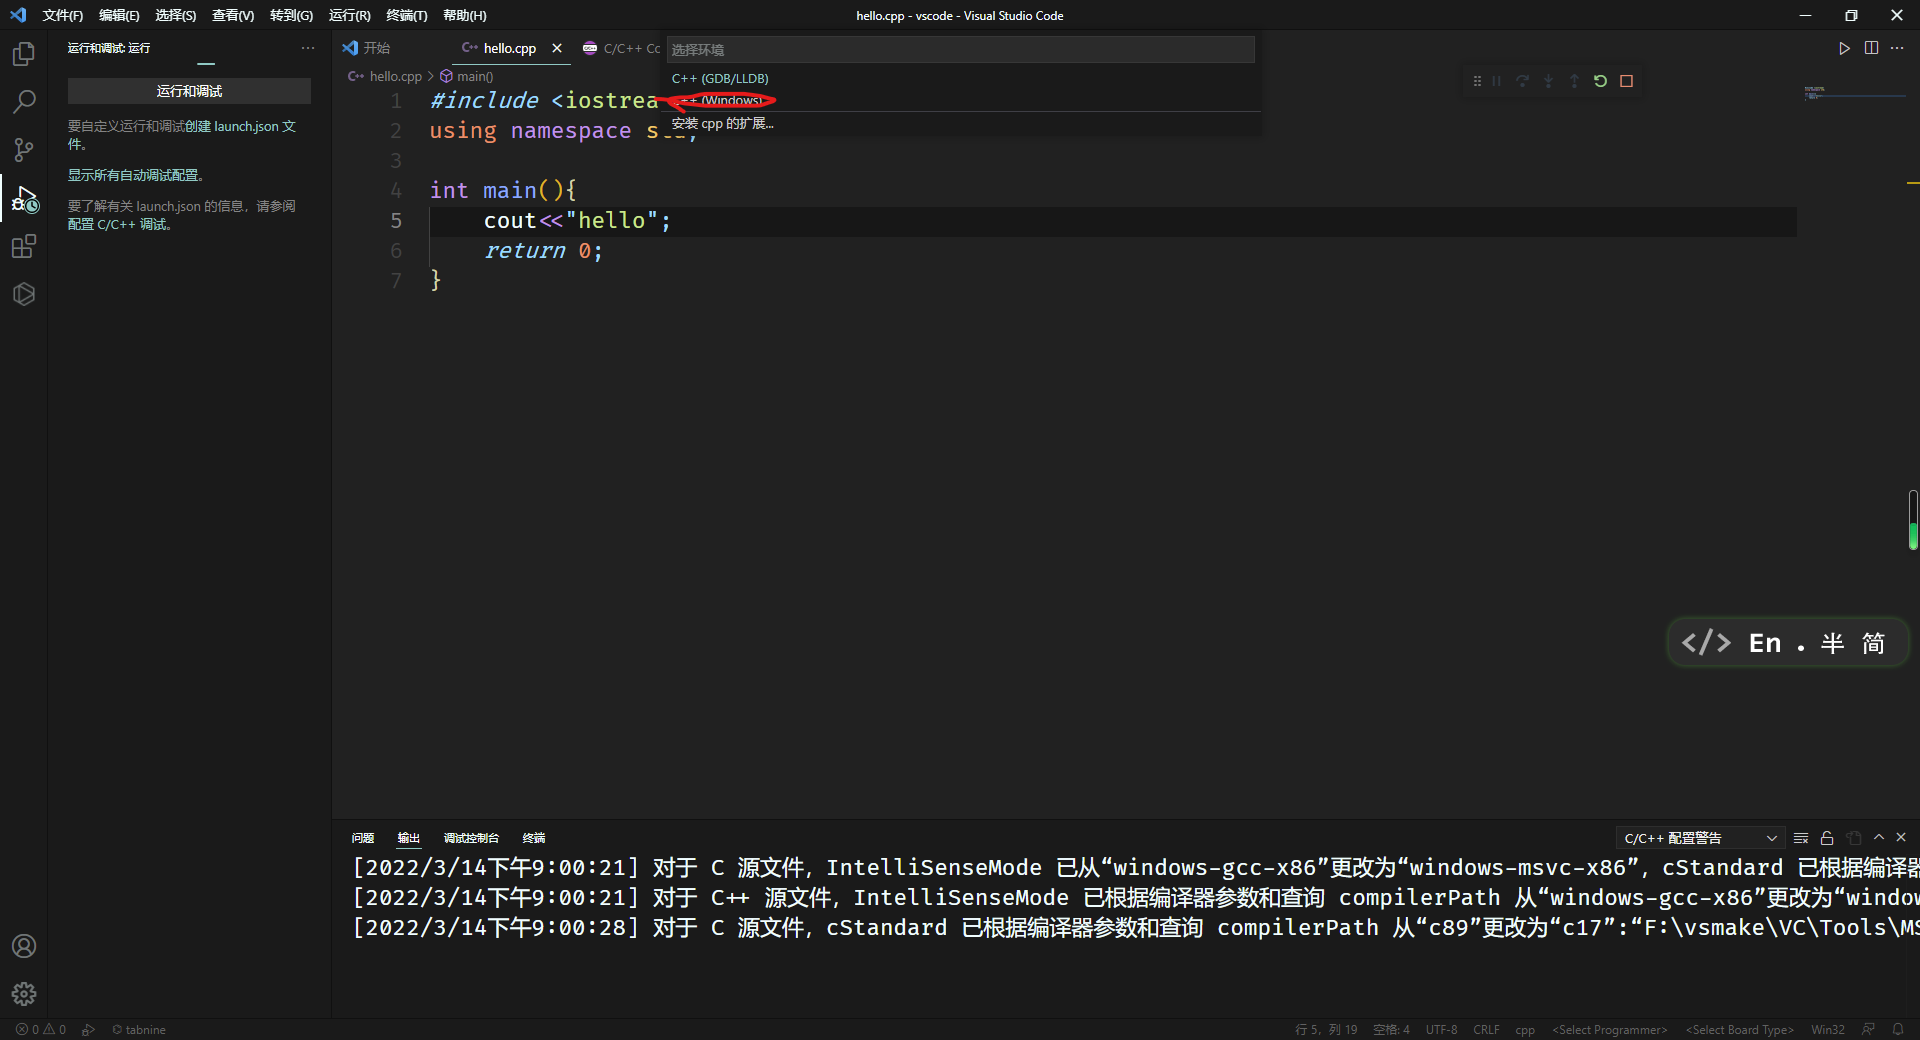This screenshot has height=1040, width=1920.
Task: Click 显示所有自动调试配置 link
Action: (x=135, y=175)
